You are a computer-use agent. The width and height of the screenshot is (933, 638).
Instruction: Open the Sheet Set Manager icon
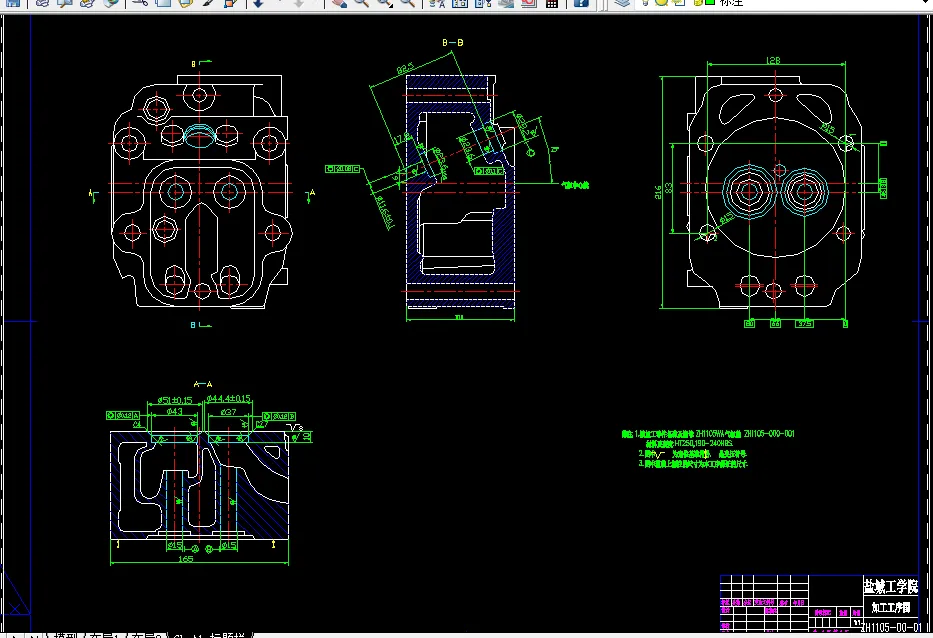tap(506, 3)
